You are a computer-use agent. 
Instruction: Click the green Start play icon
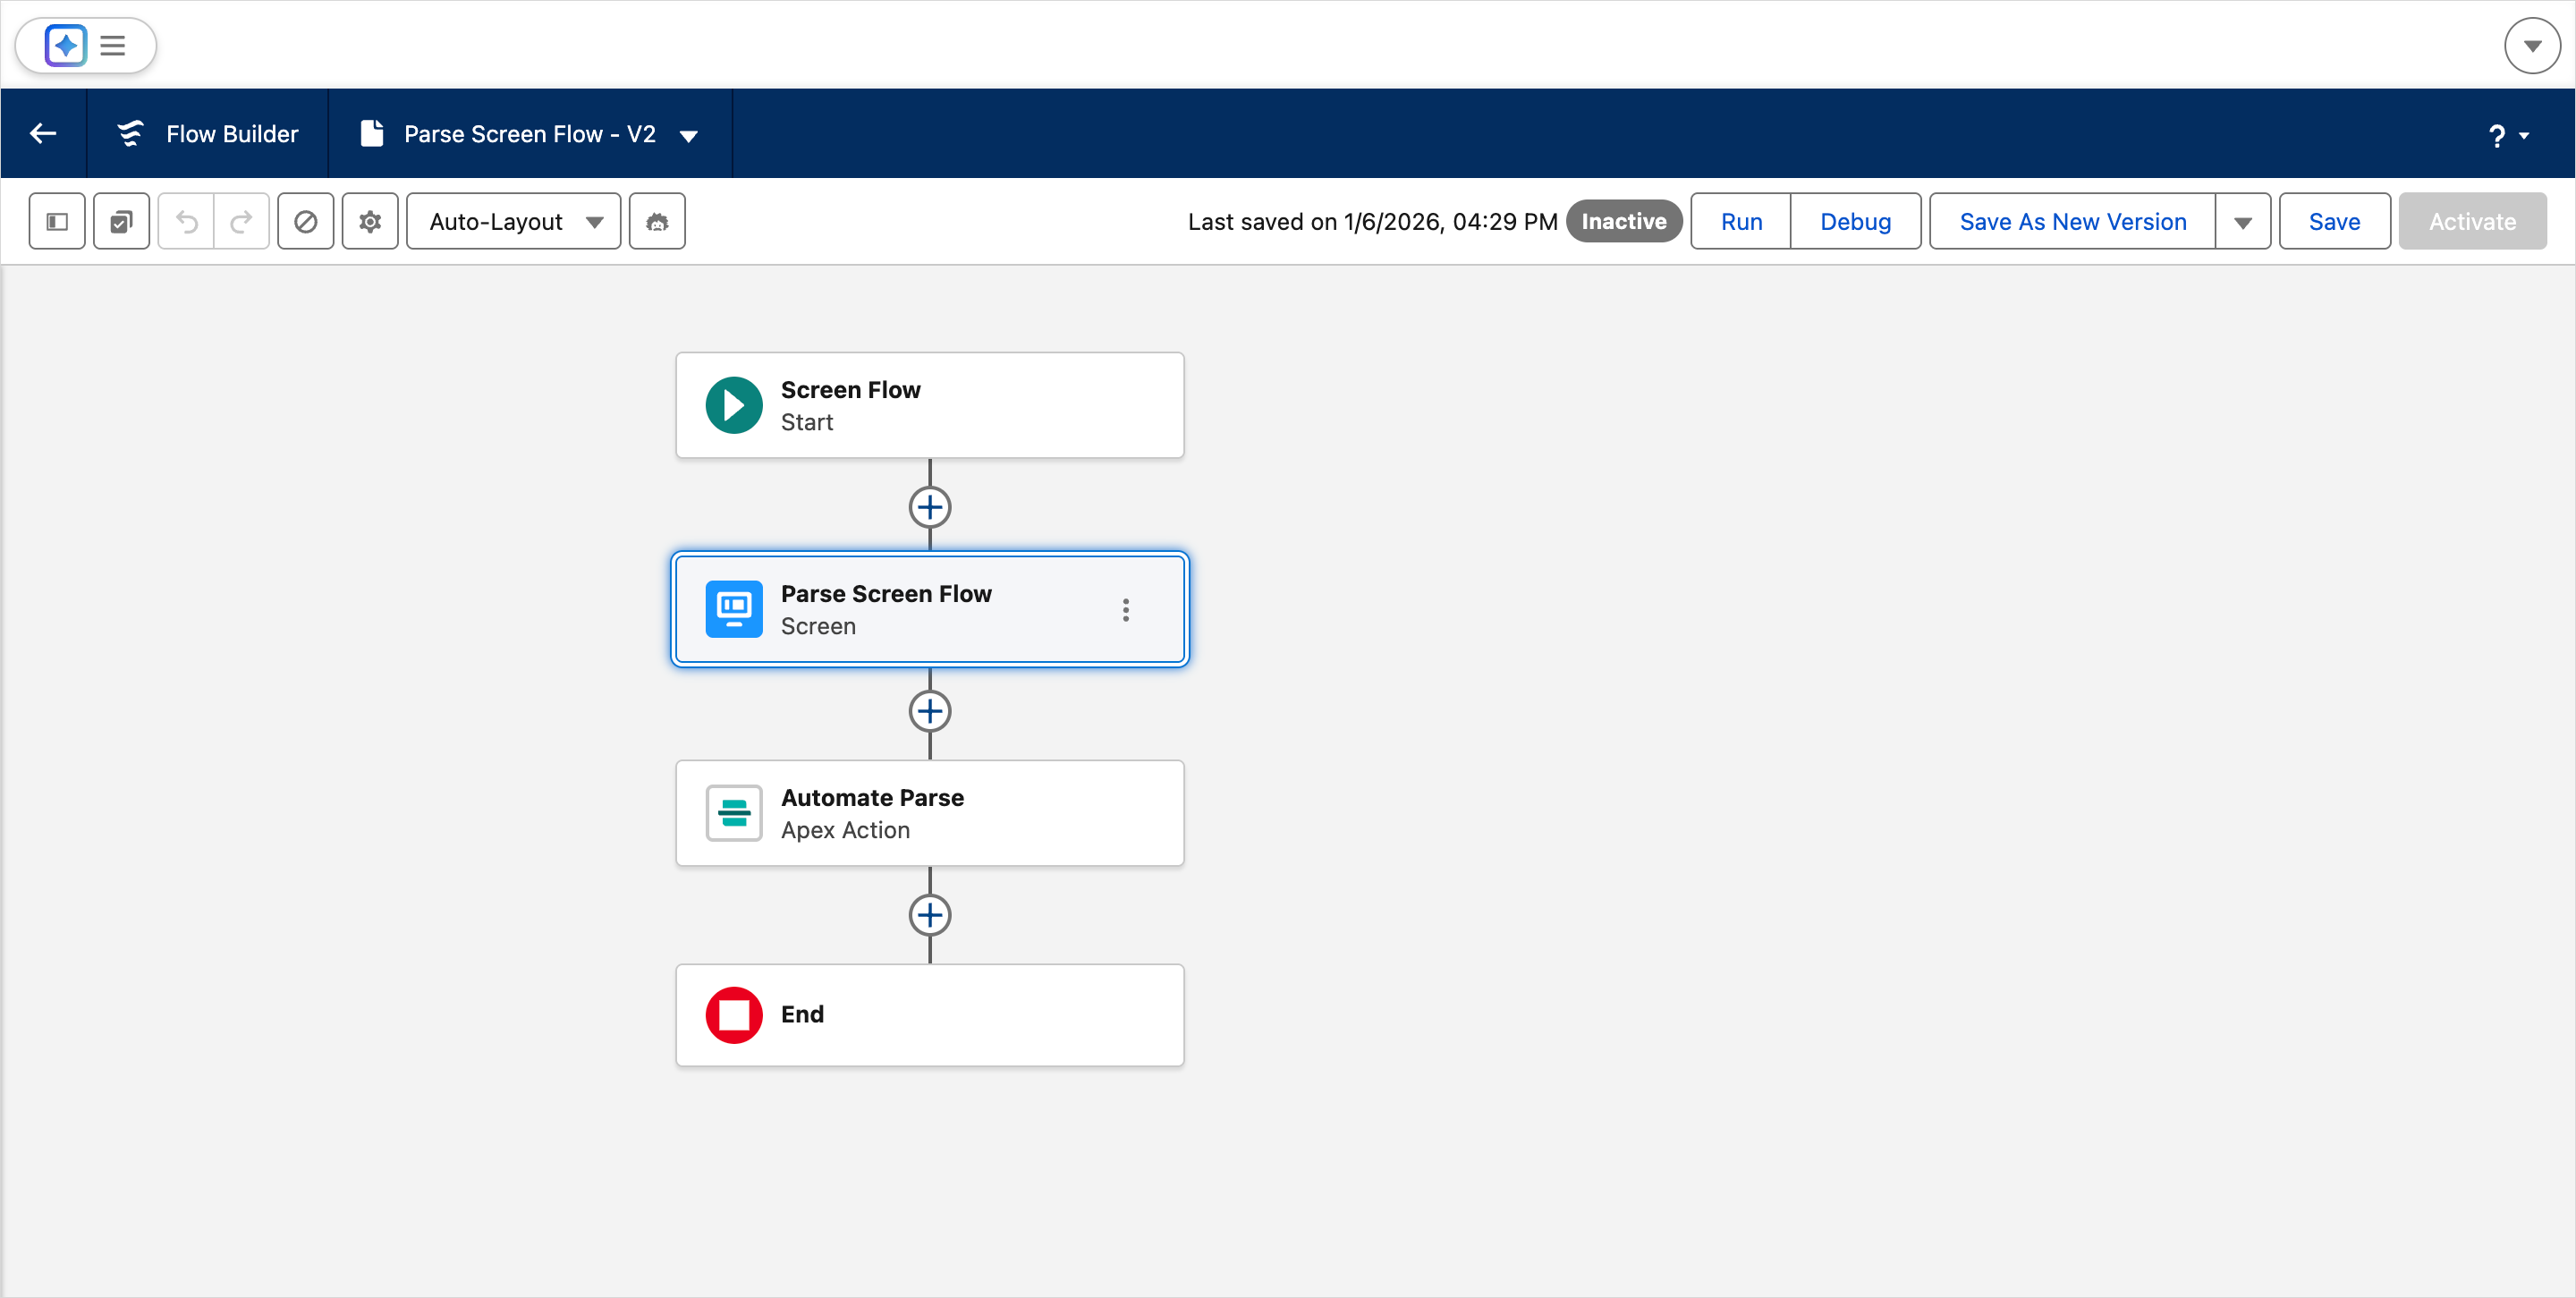(x=734, y=405)
